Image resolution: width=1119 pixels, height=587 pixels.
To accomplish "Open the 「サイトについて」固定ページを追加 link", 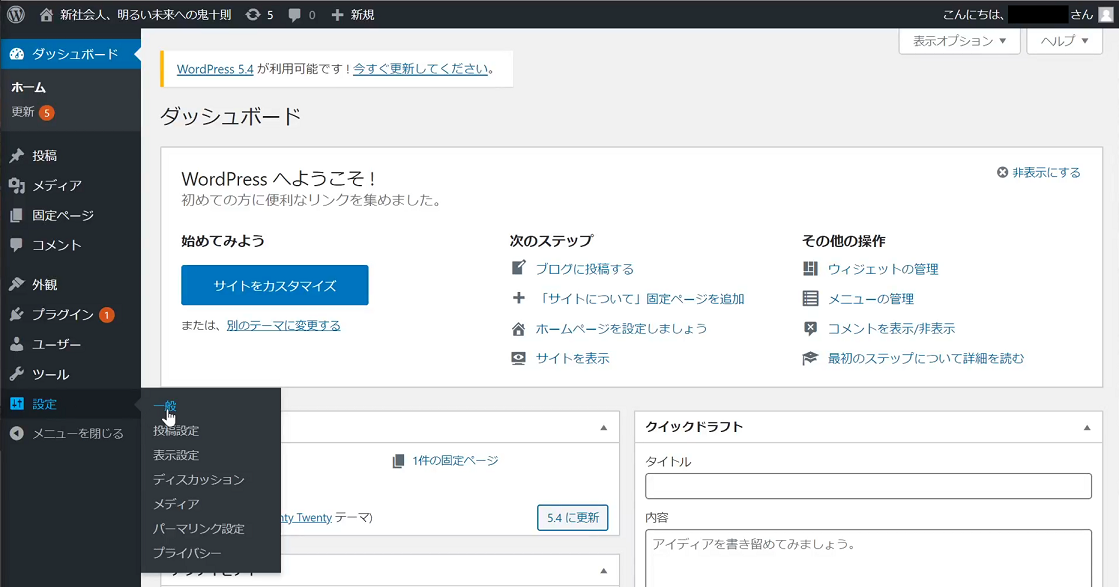I will point(640,299).
